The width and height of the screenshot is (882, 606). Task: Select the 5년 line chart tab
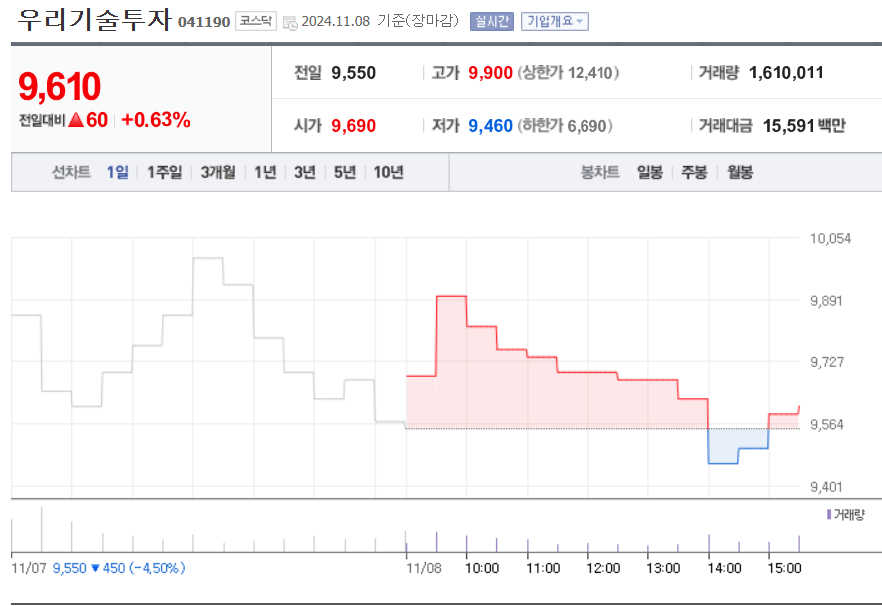coord(345,172)
